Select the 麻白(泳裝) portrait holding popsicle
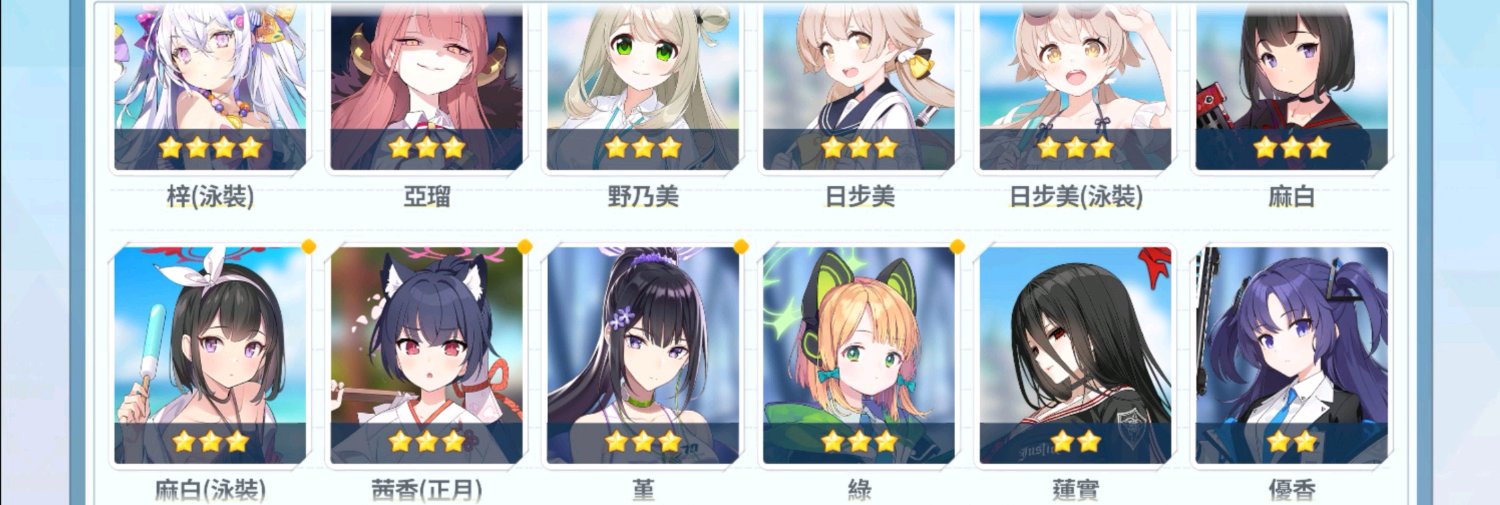 click(210, 355)
